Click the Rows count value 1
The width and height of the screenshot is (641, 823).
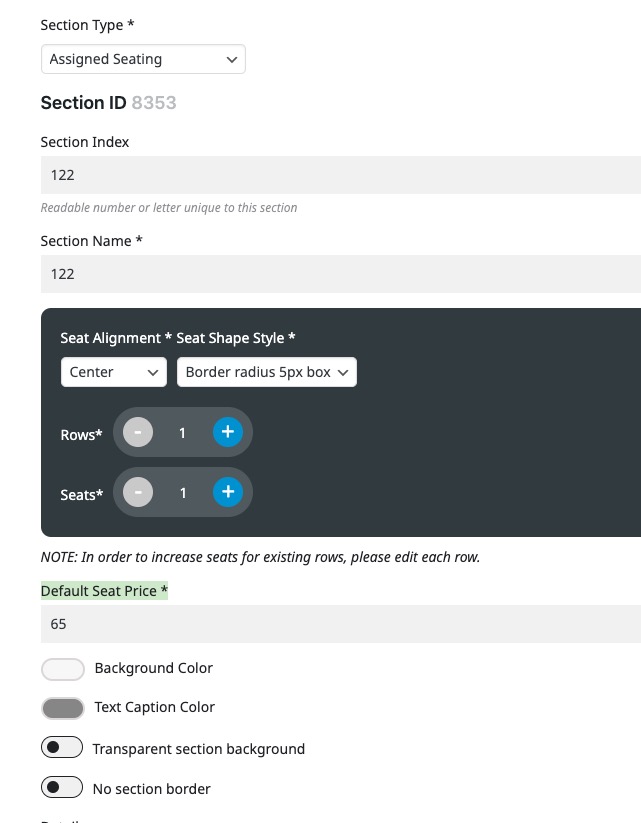point(182,433)
